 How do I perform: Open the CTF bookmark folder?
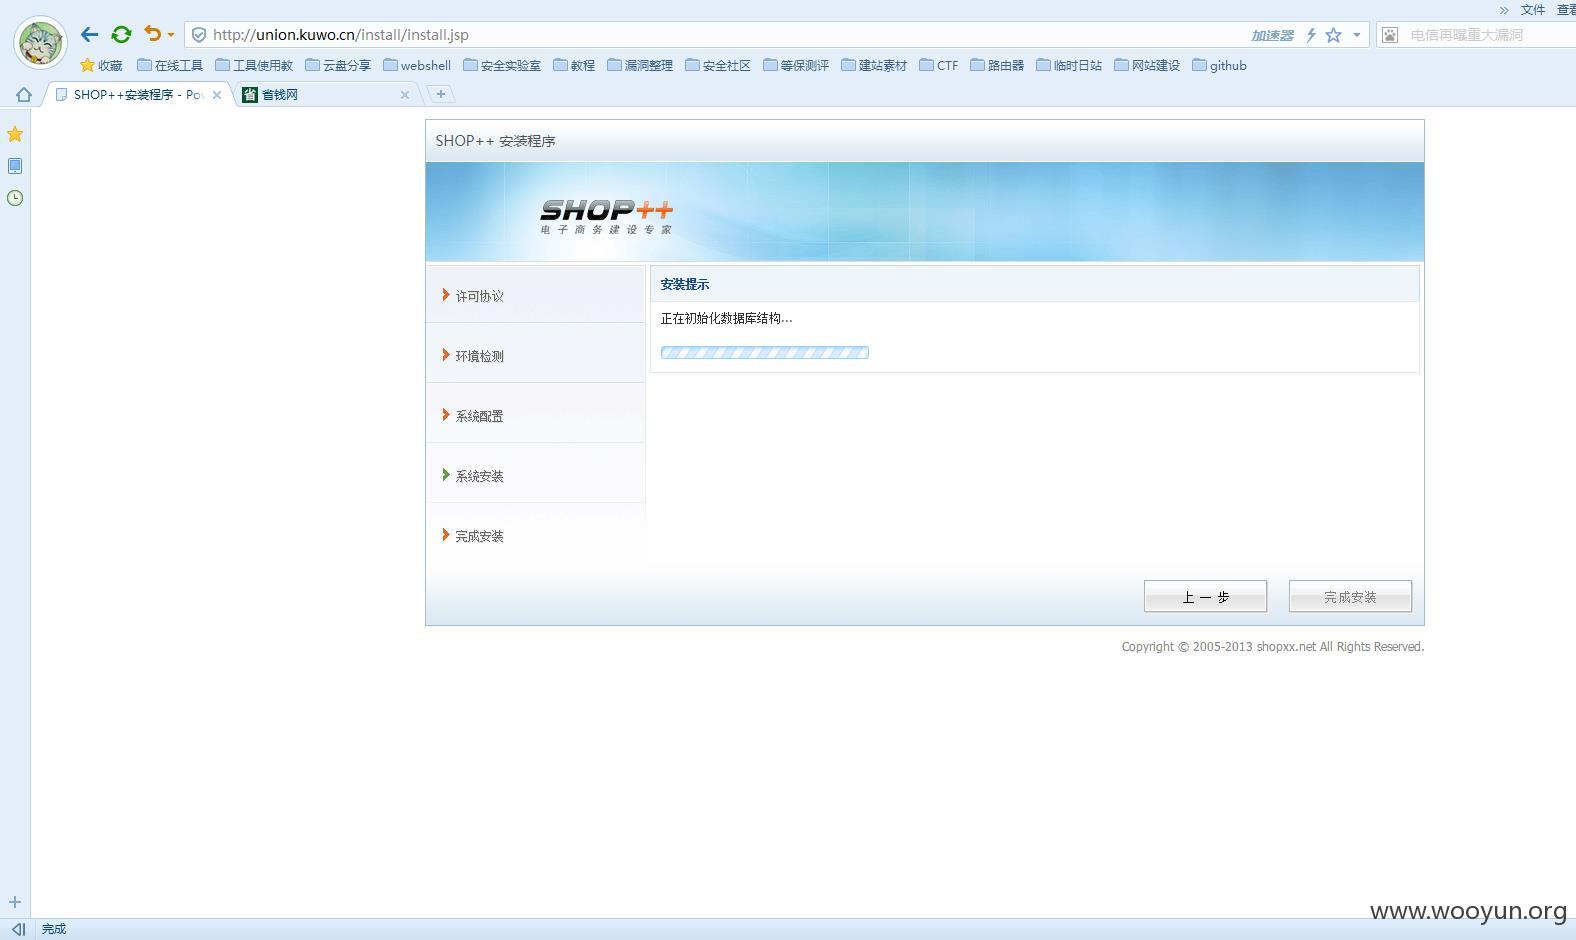point(939,65)
